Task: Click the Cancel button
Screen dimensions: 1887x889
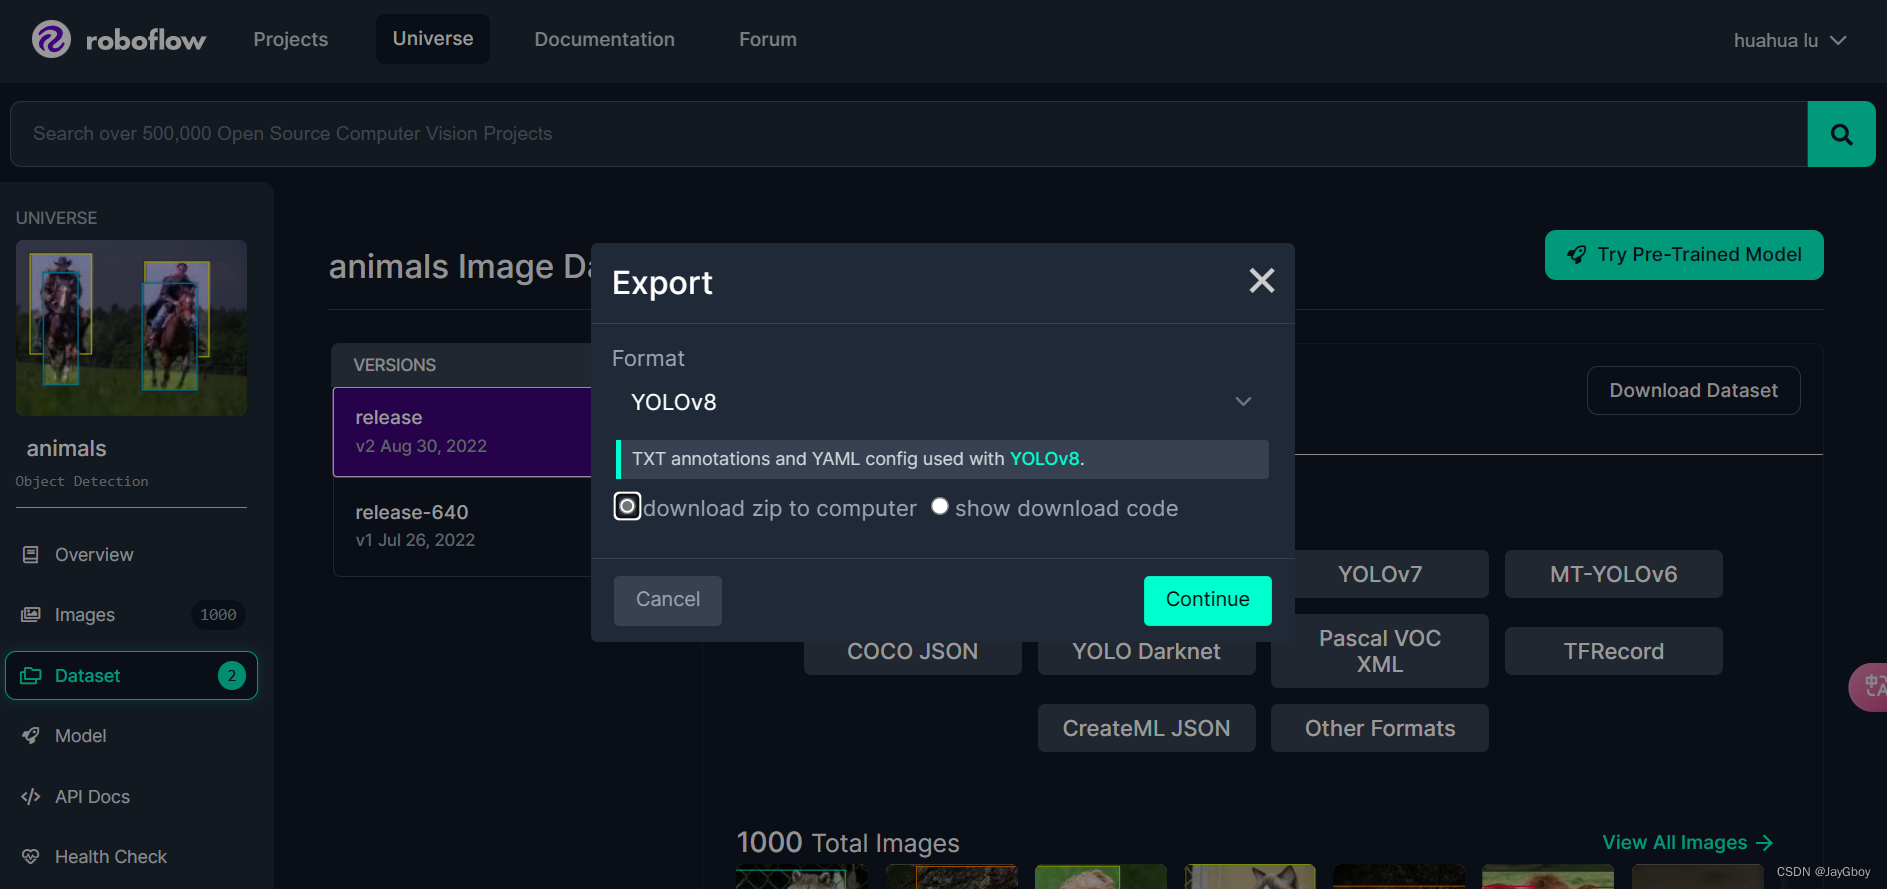Action: [667, 600]
